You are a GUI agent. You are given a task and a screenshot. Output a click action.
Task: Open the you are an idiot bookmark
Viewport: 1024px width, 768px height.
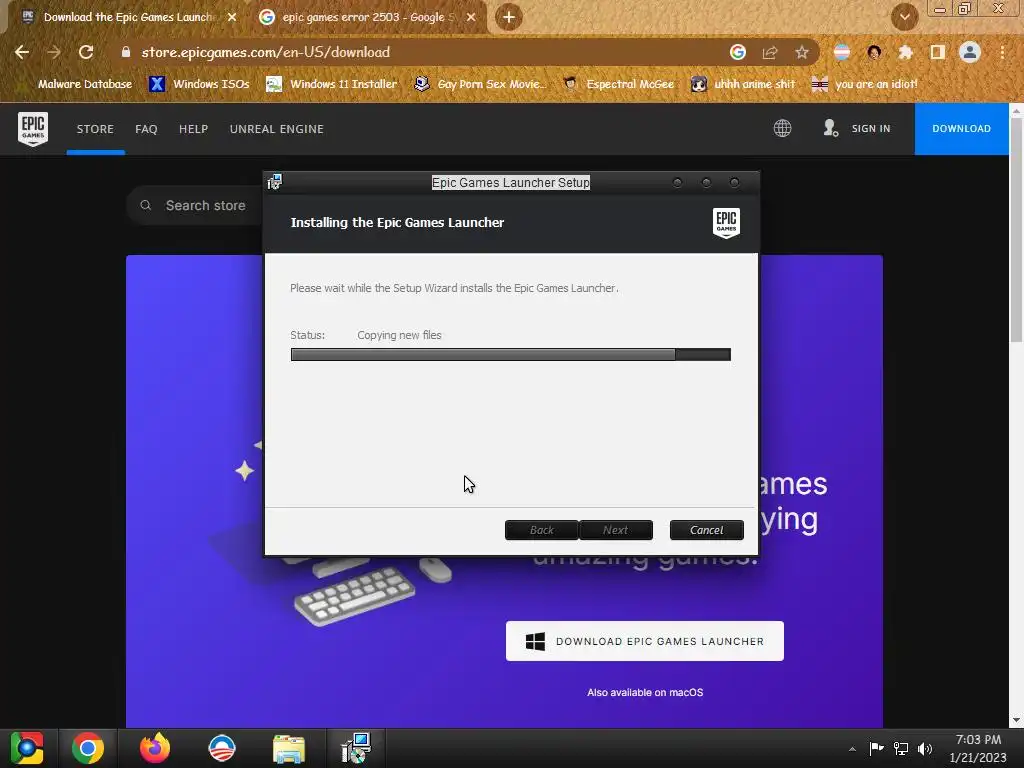pos(865,84)
